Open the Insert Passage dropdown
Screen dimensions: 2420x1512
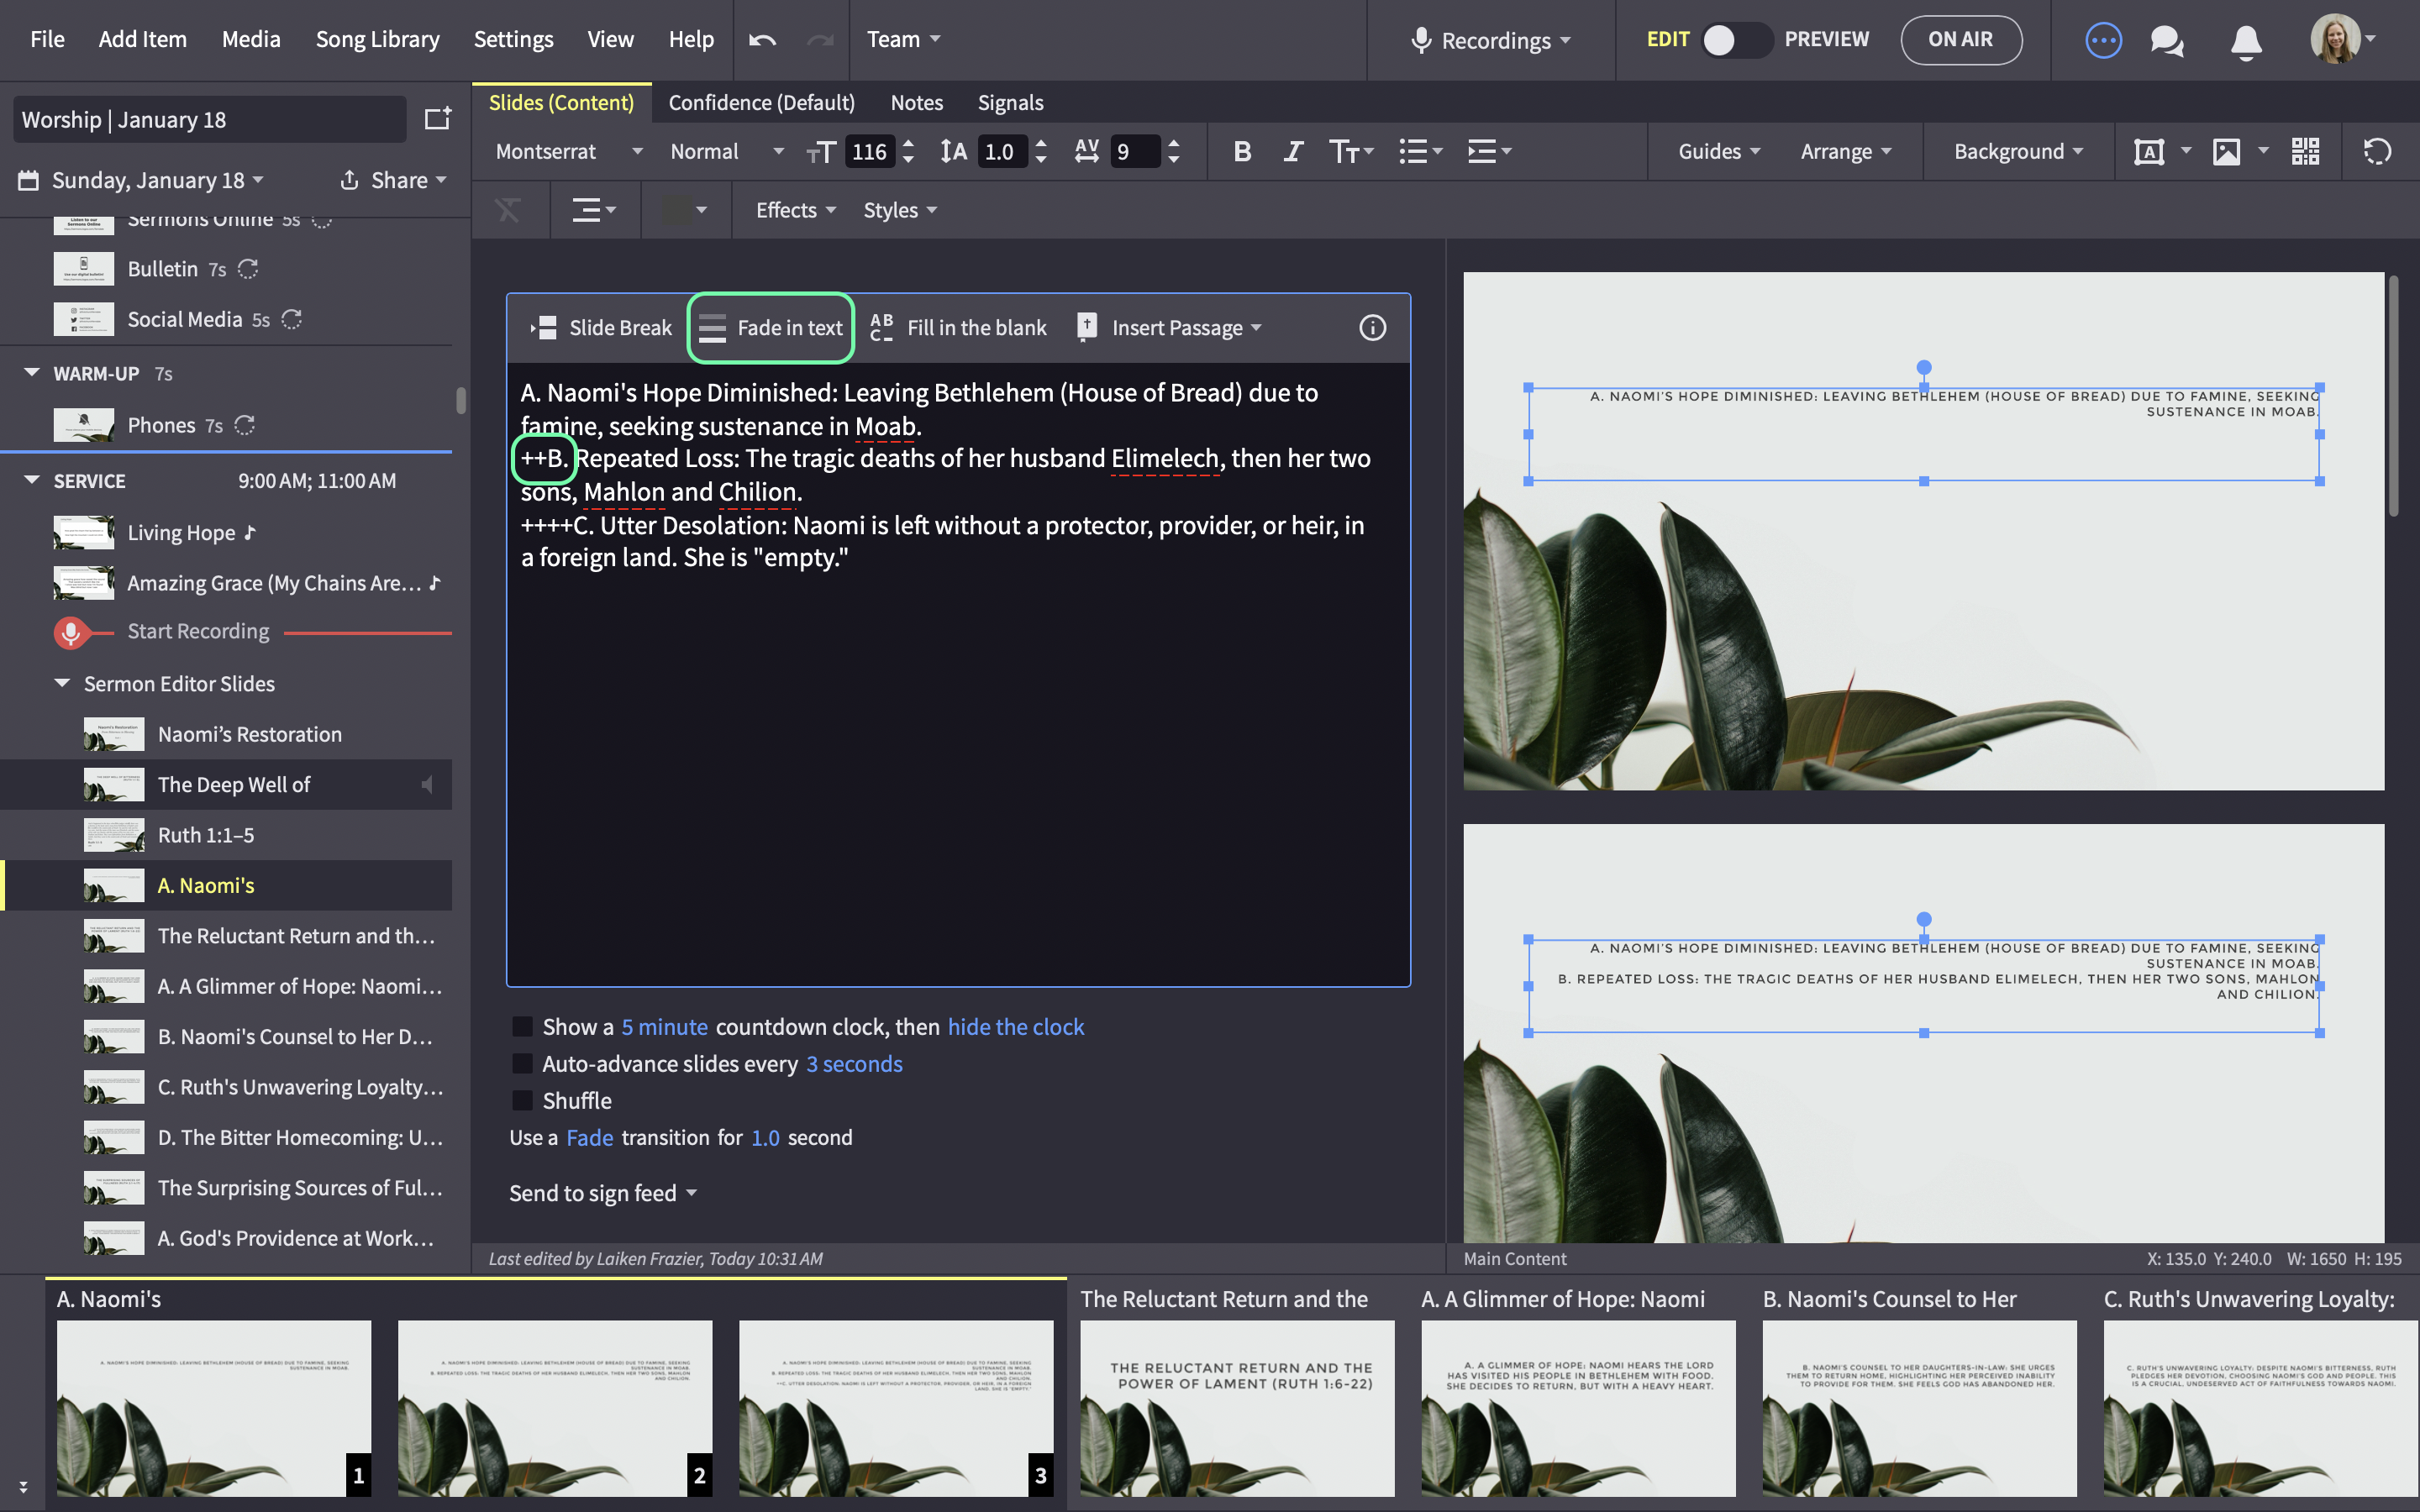click(1170, 328)
